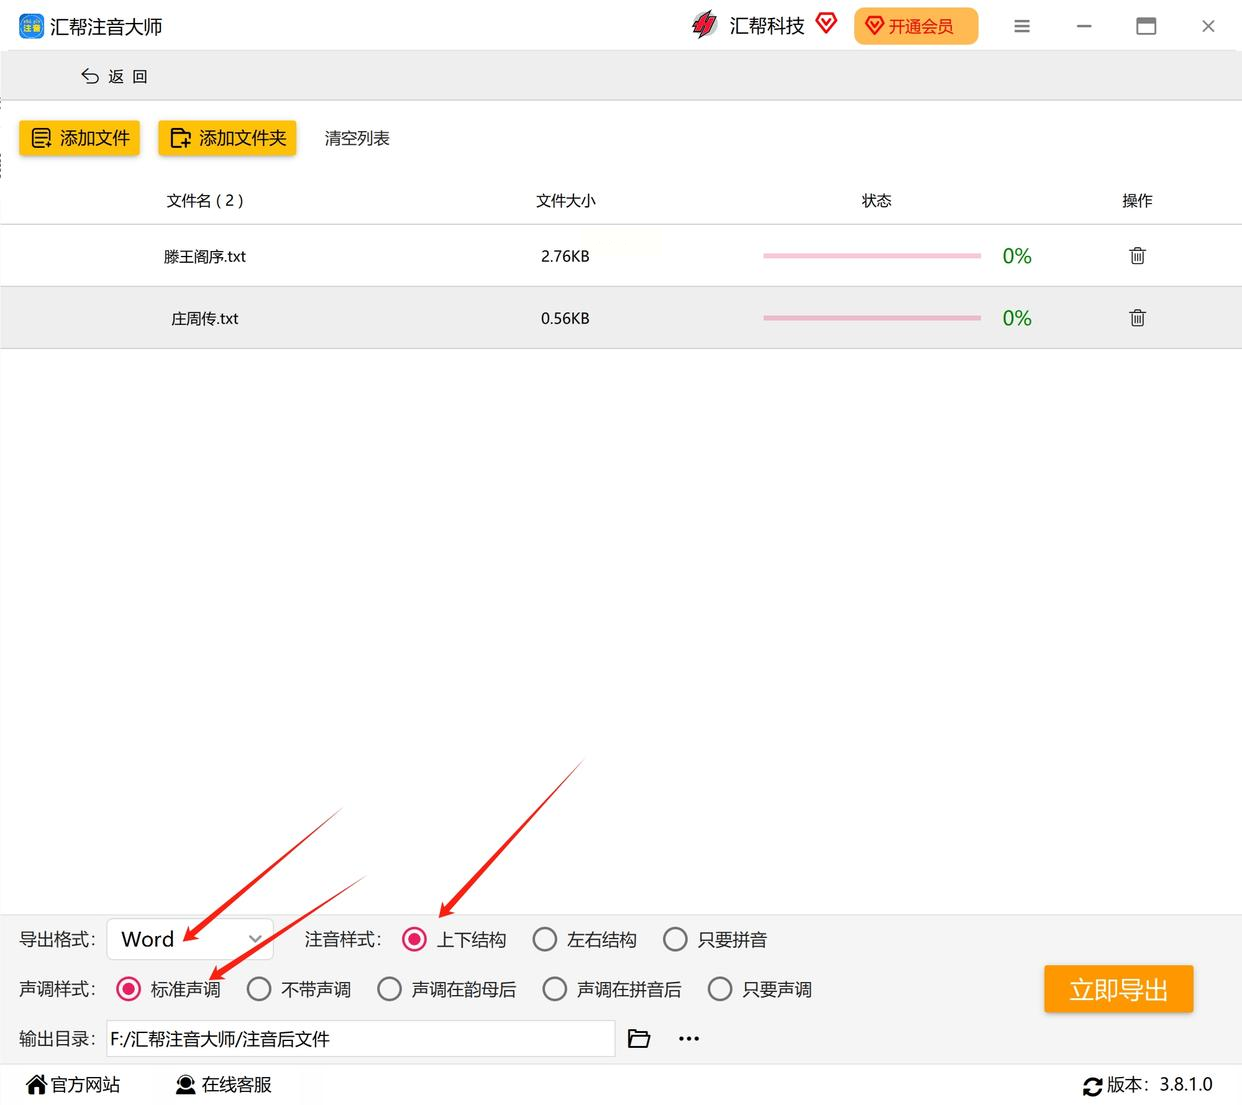
Task: Open 在线客服 support link
Action: pos(224,1085)
